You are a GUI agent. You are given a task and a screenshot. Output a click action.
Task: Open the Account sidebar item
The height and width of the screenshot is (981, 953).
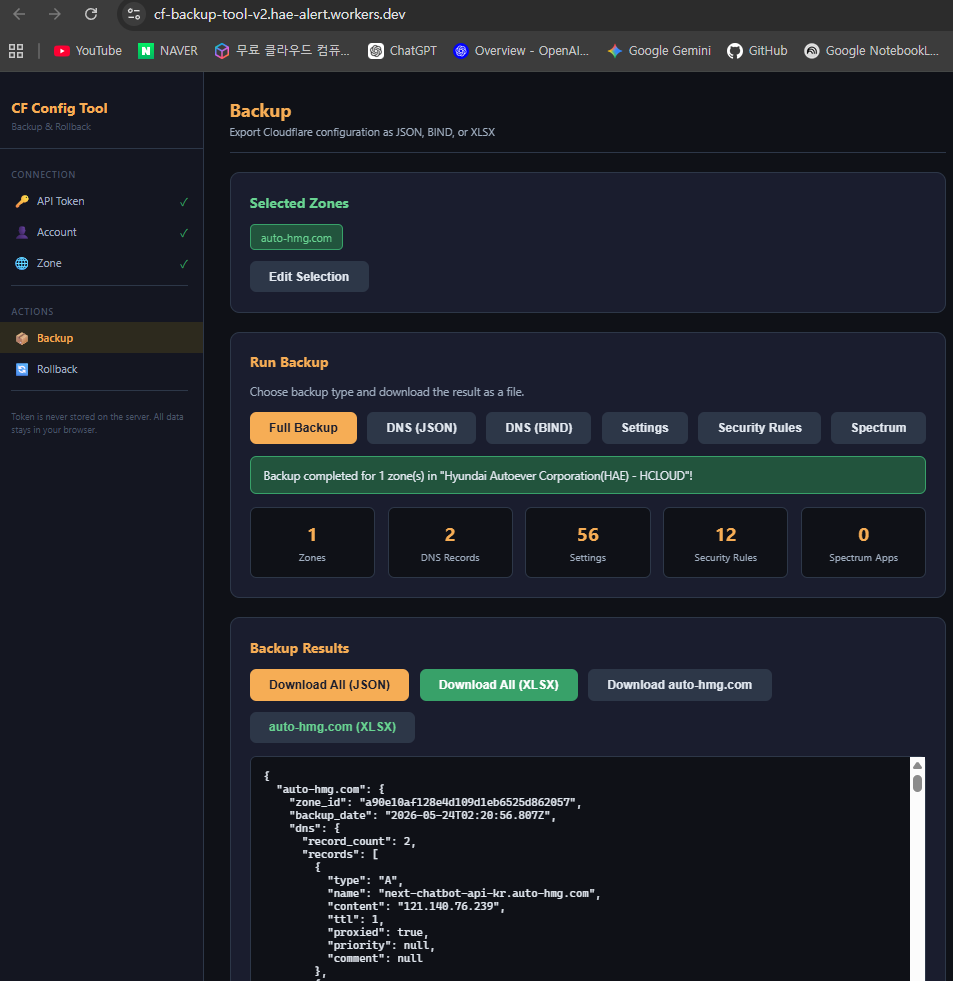click(x=101, y=232)
